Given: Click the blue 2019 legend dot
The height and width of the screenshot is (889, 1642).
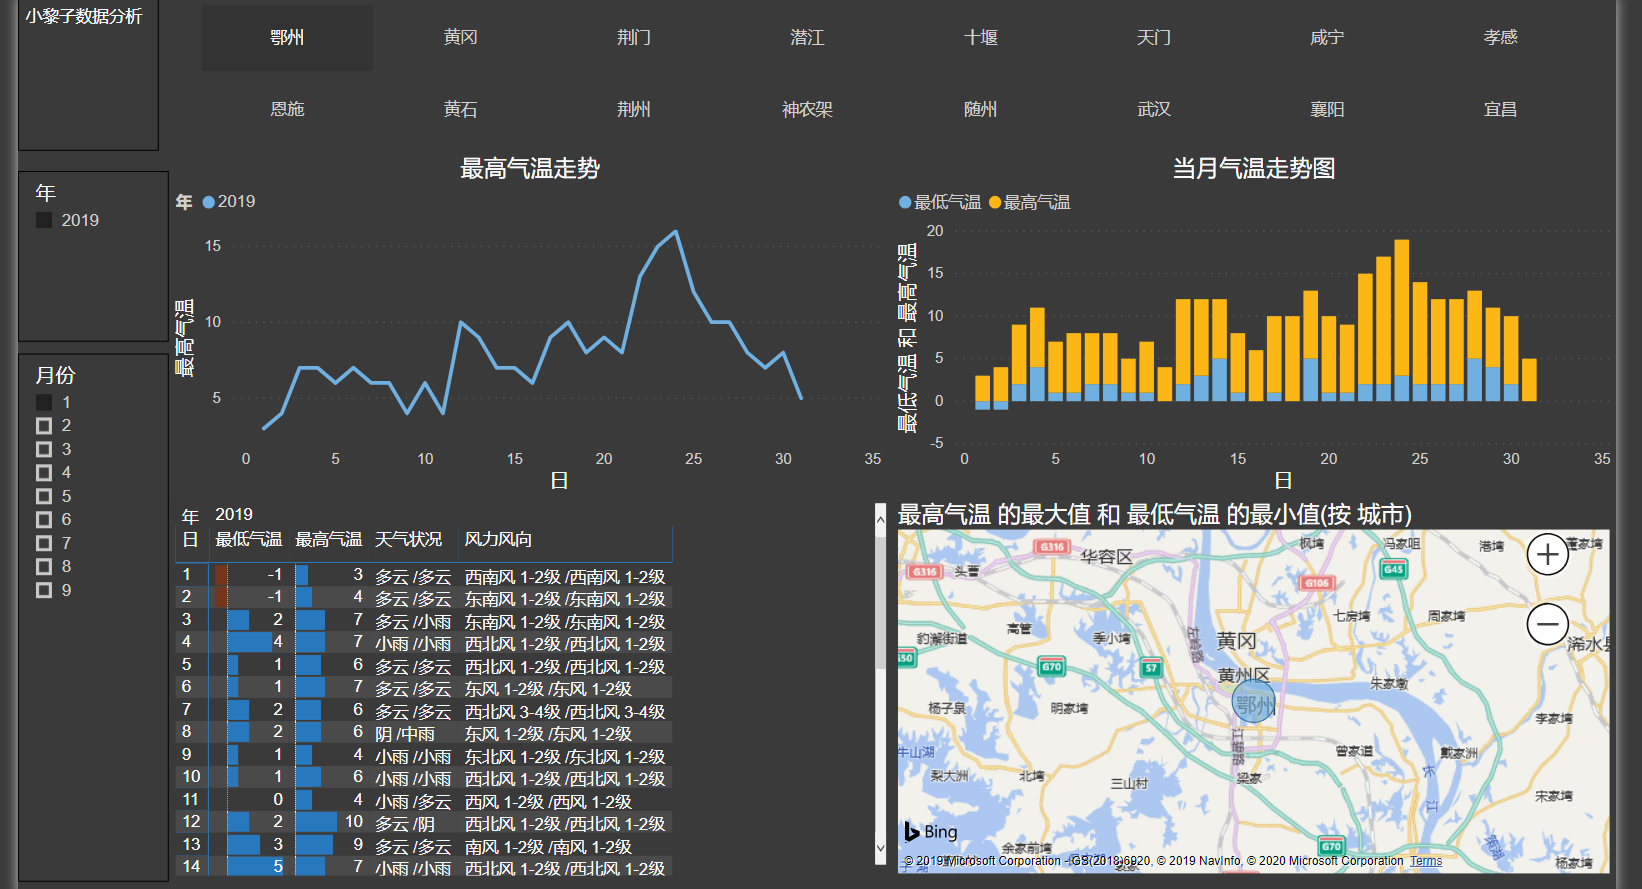Looking at the screenshot, I should point(209,202).
